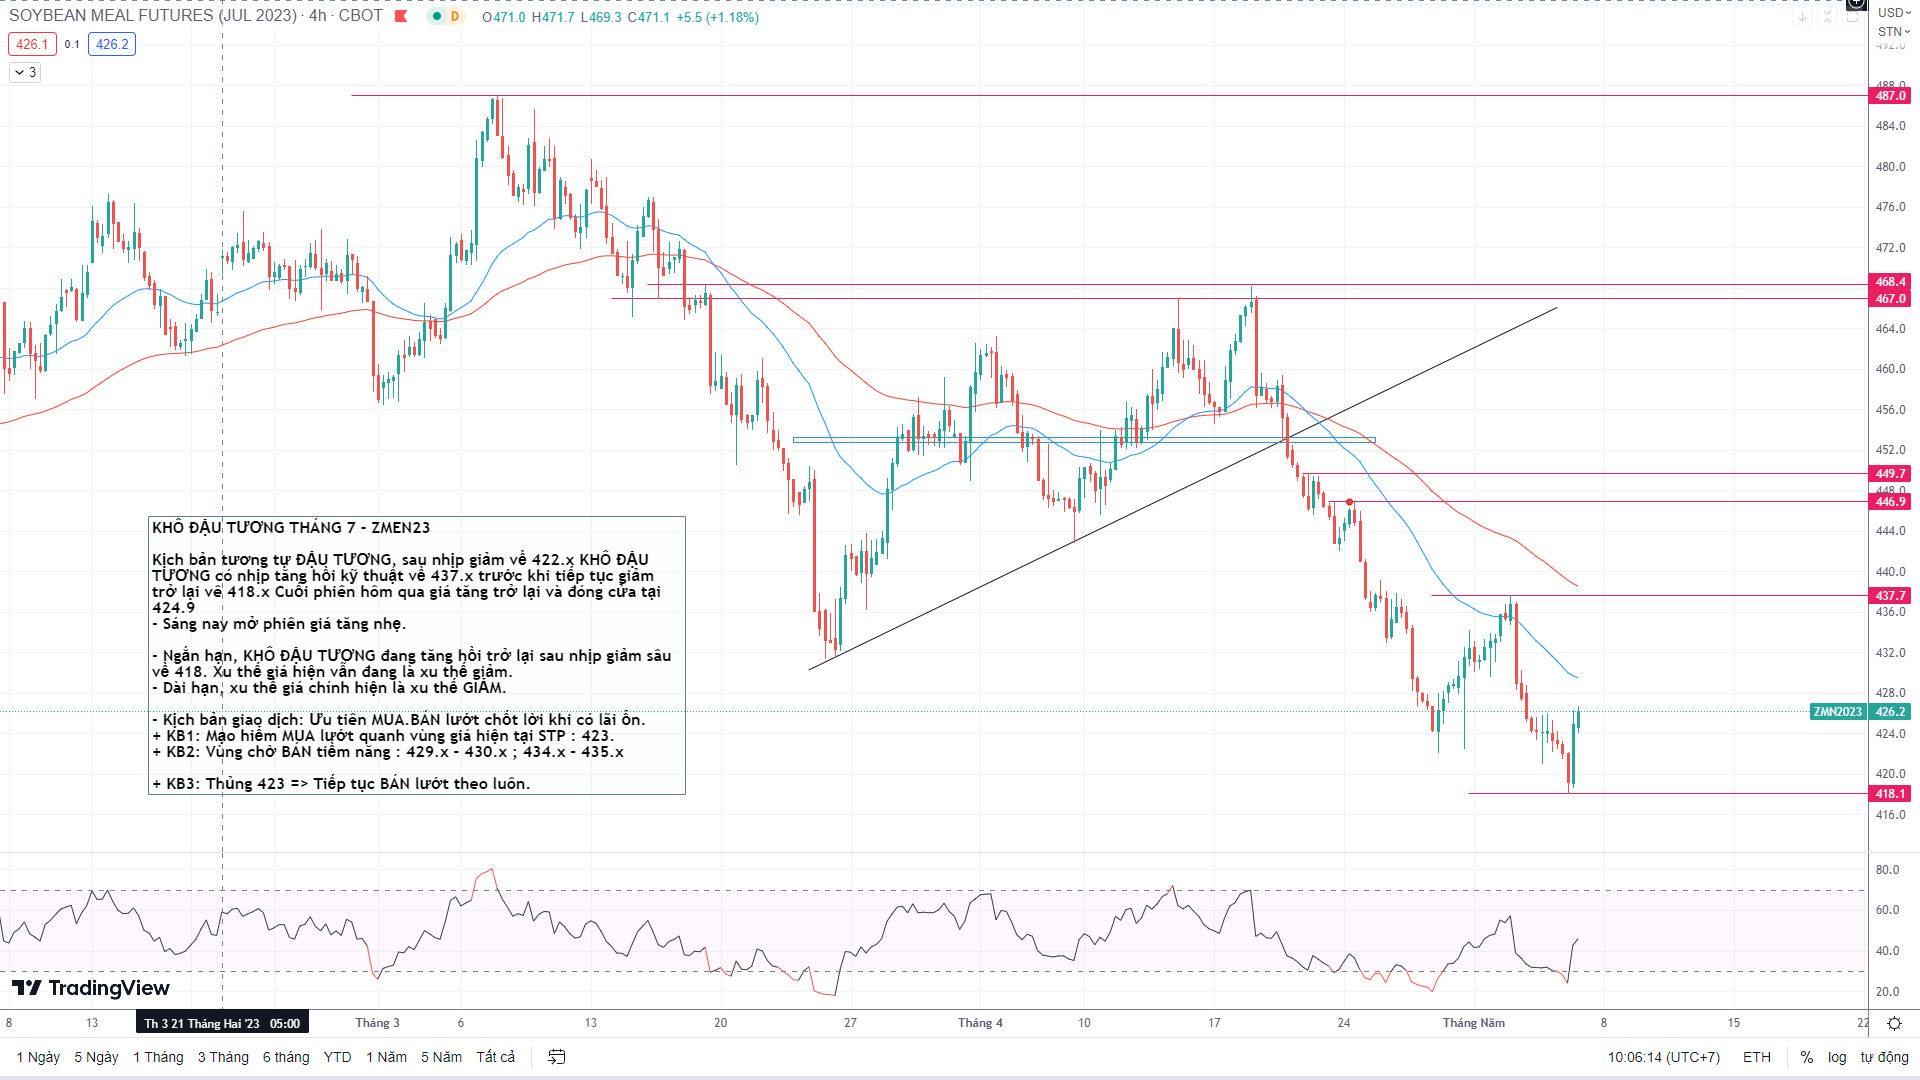
Task: Click the TradingView logo
Action: pos(91,988)
